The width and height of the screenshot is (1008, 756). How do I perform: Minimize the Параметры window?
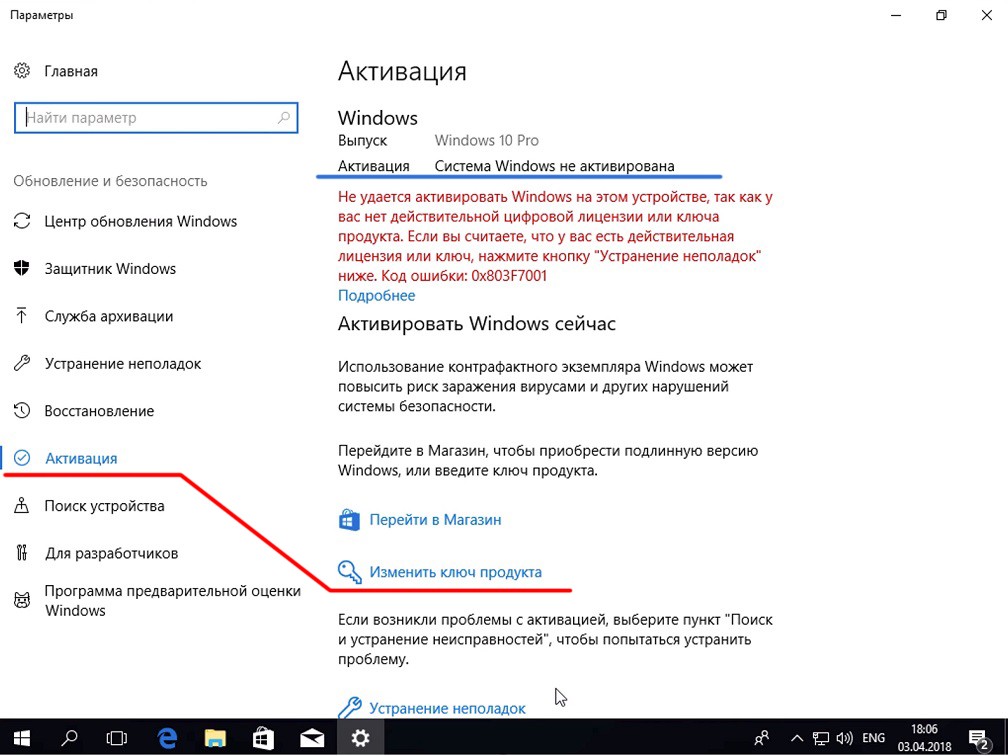pos(894,15)
